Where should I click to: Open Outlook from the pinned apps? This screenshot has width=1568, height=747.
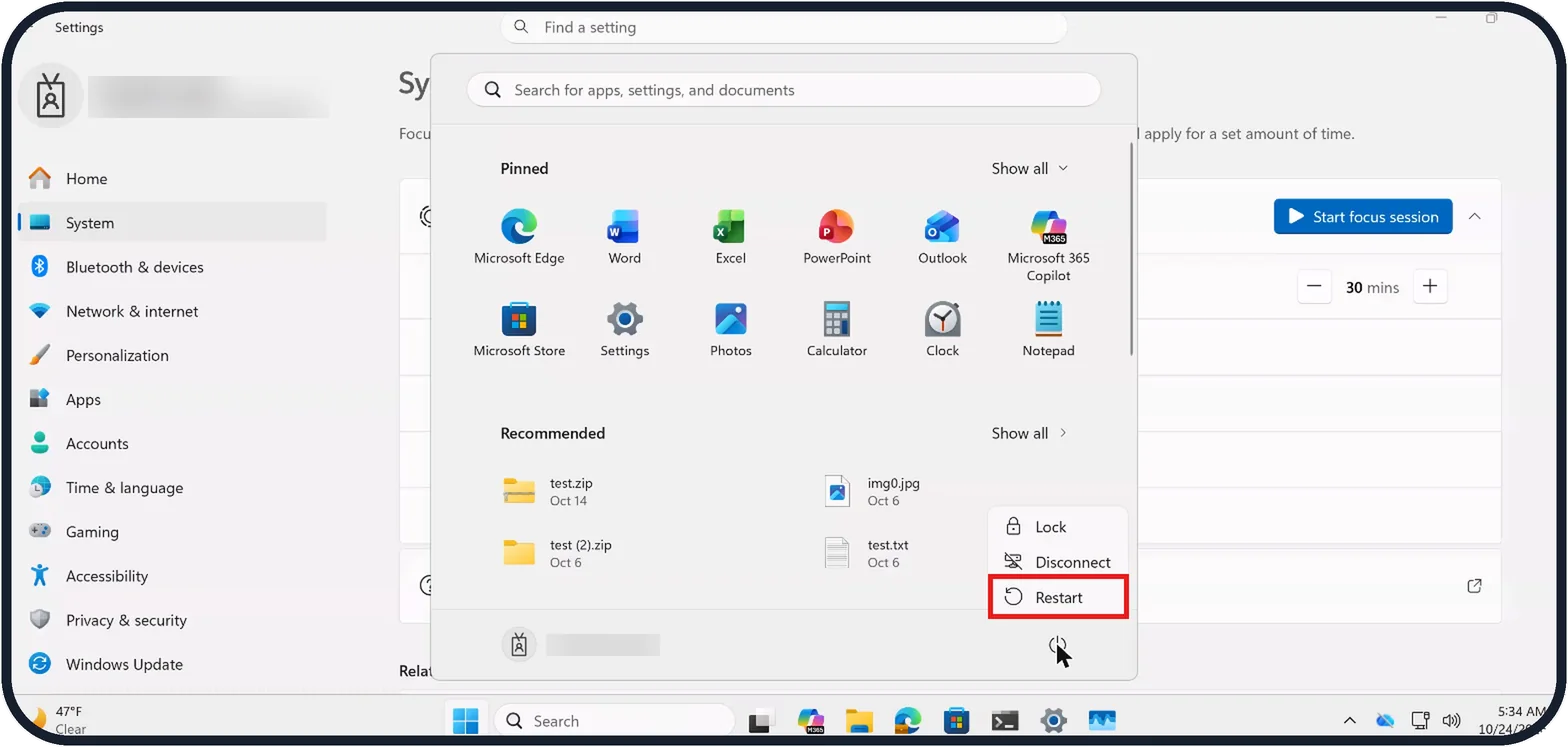click(x=942, y=237)
